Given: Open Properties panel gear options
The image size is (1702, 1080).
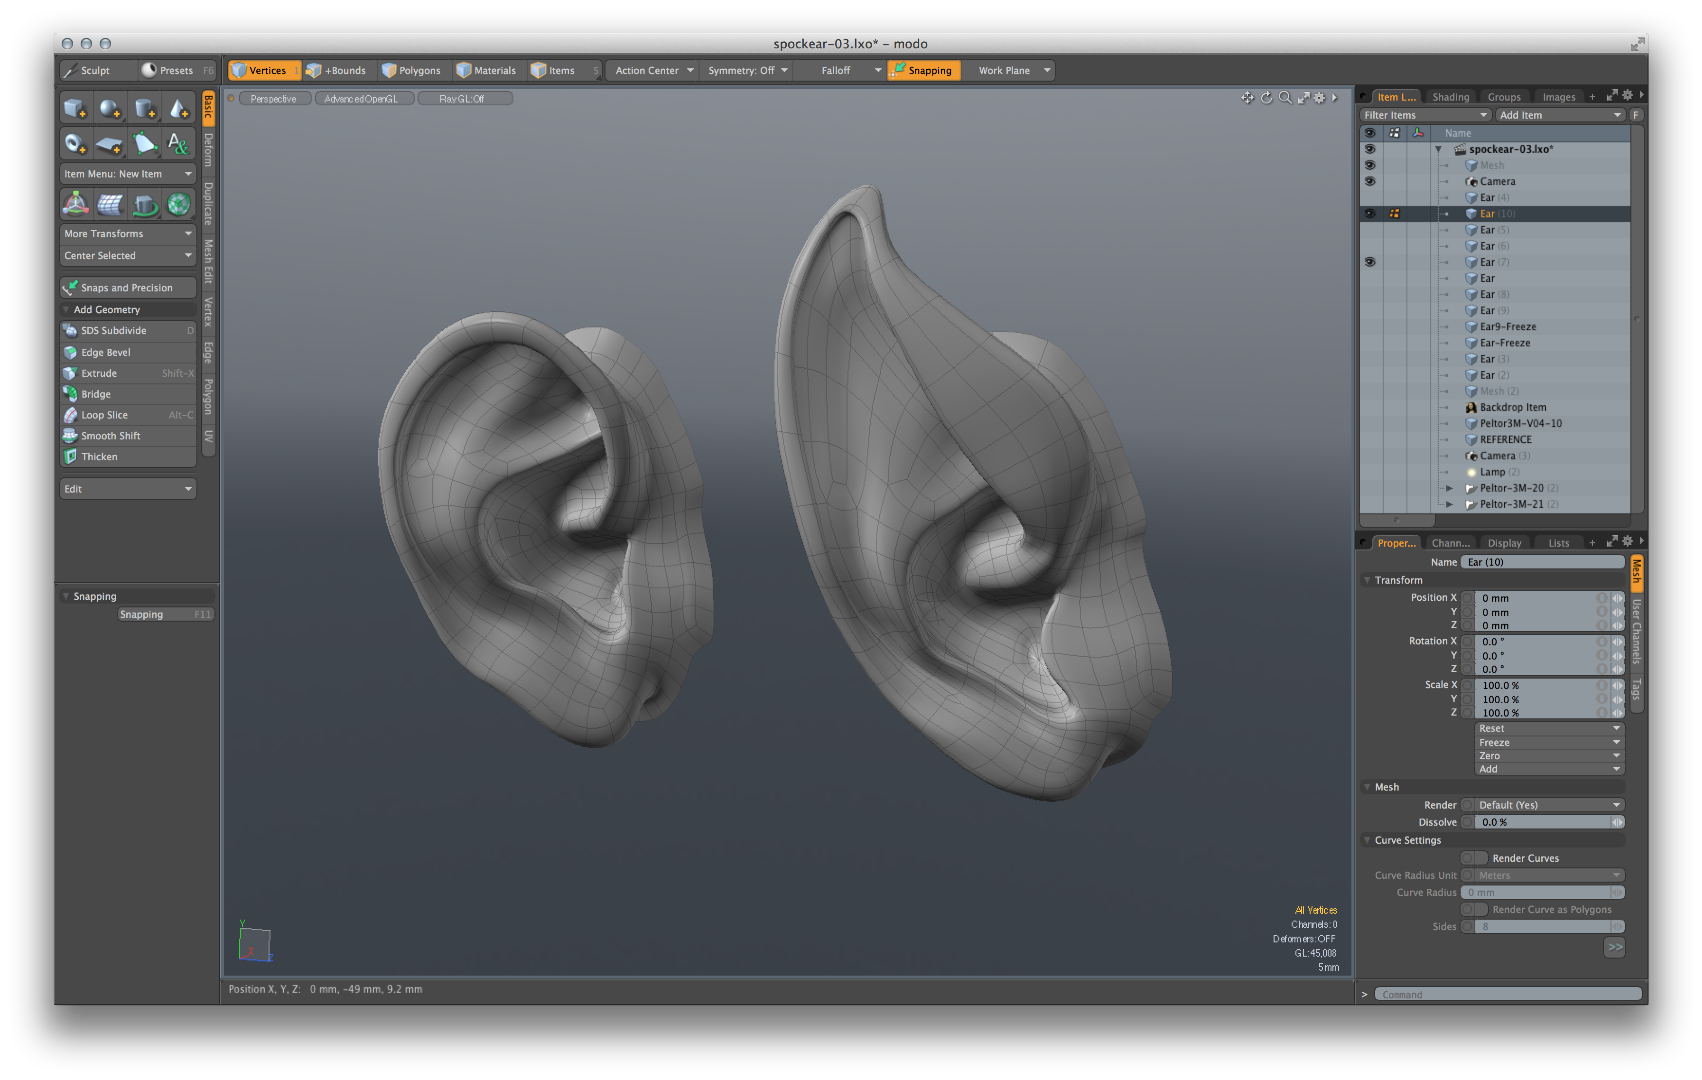Looking at the screenshot, I should tap(1627, 542).
